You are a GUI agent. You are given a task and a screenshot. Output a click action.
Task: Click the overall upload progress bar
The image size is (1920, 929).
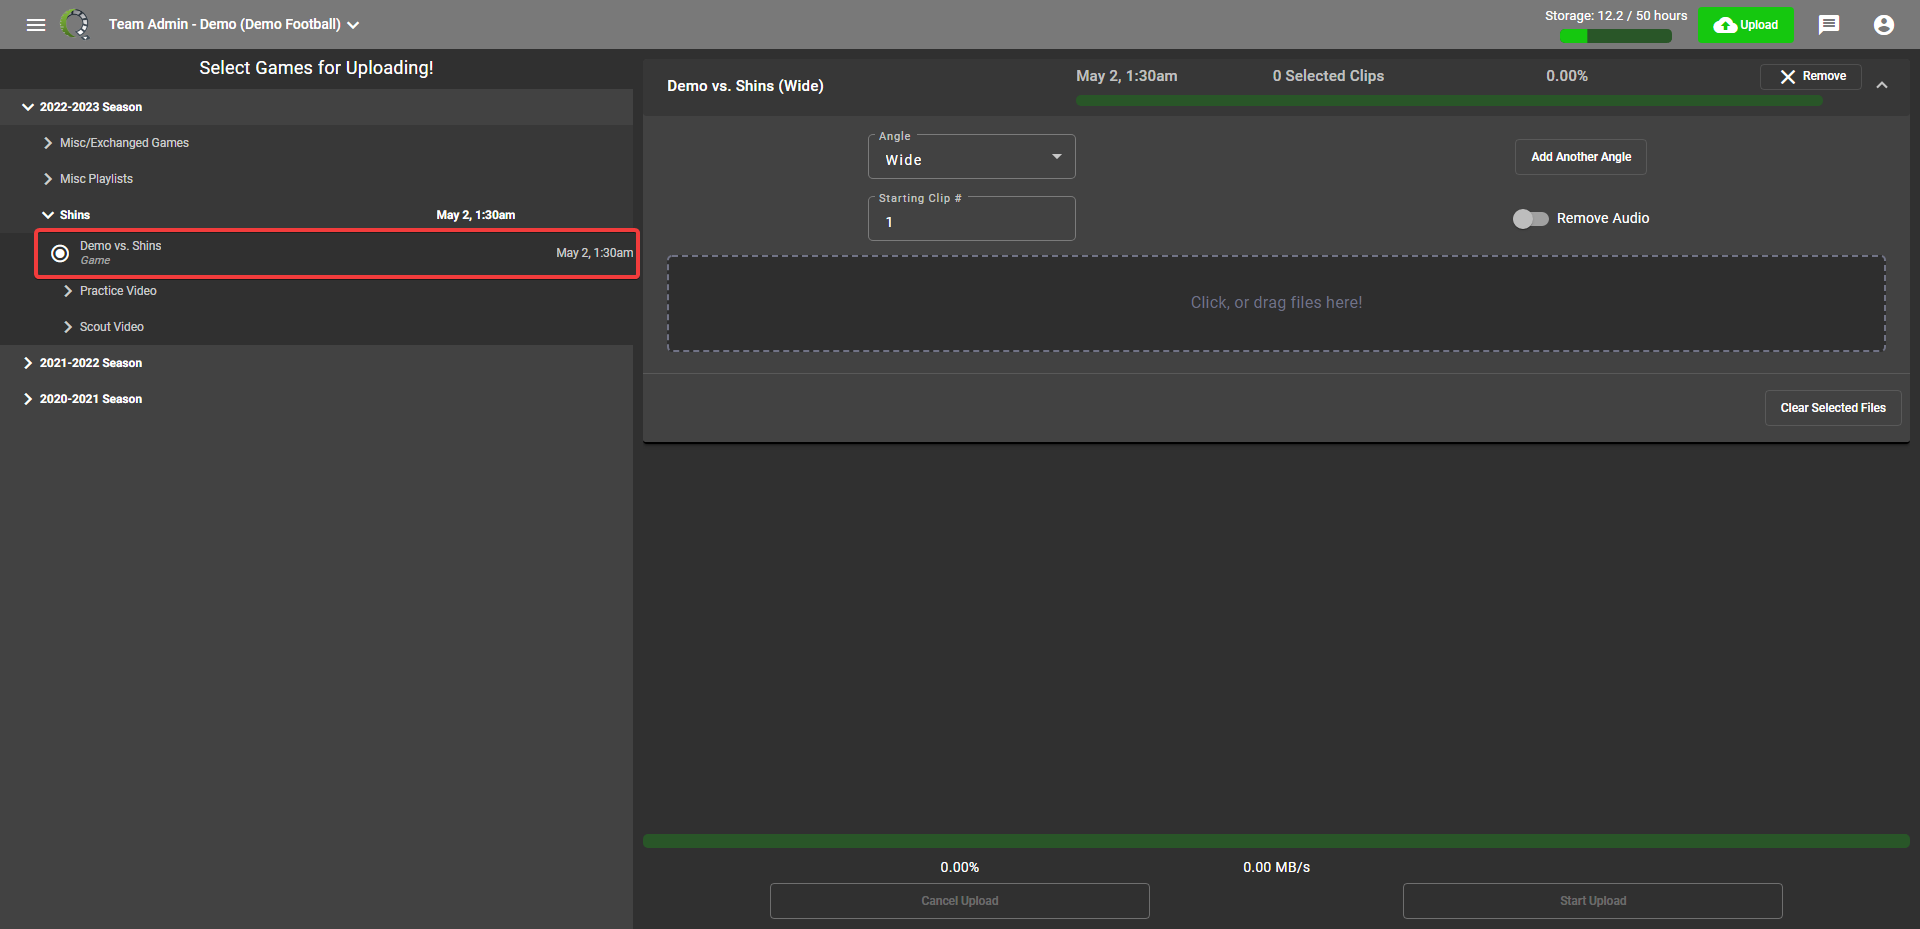tap(1276, 841)
